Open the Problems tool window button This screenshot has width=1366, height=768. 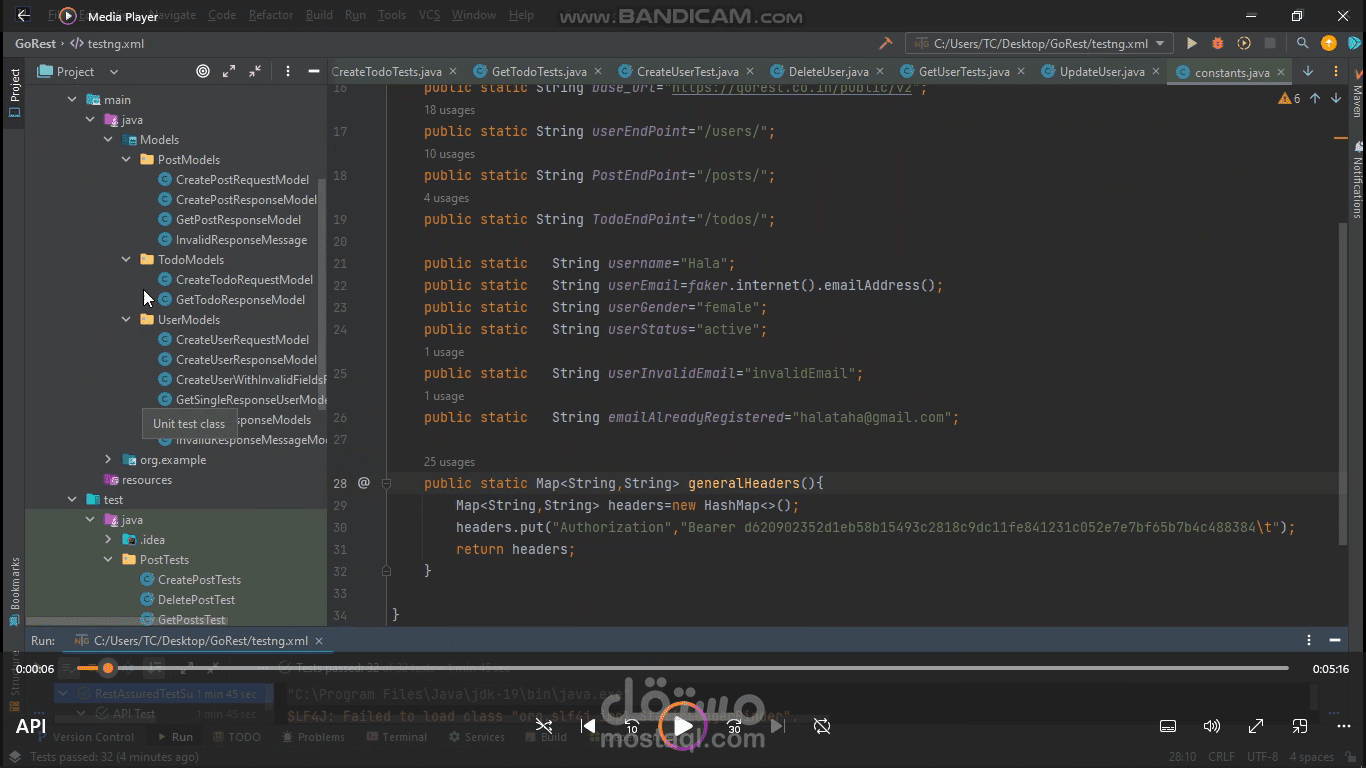pos(313,737)
